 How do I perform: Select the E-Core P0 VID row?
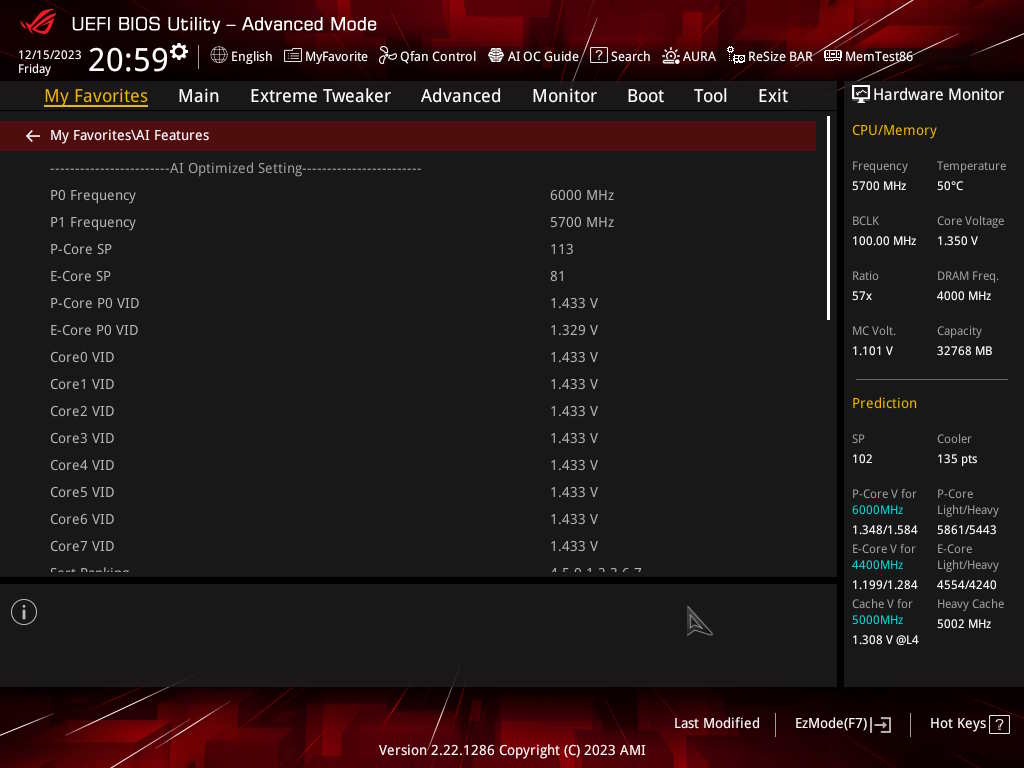coord(408,330)
